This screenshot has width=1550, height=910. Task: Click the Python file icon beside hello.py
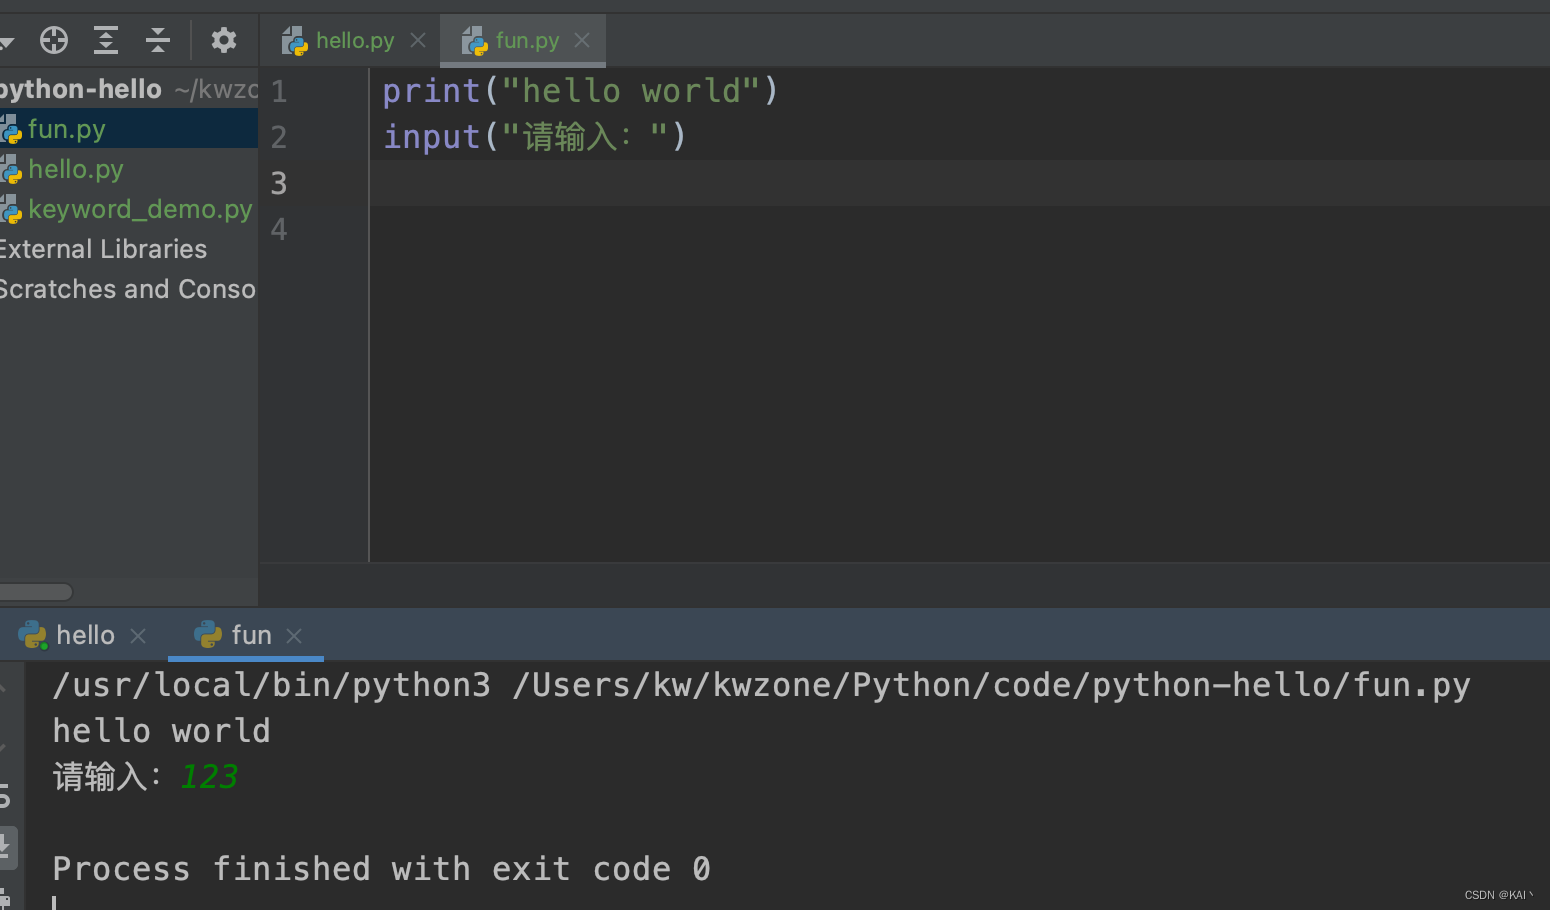click(x=11, y=170)
